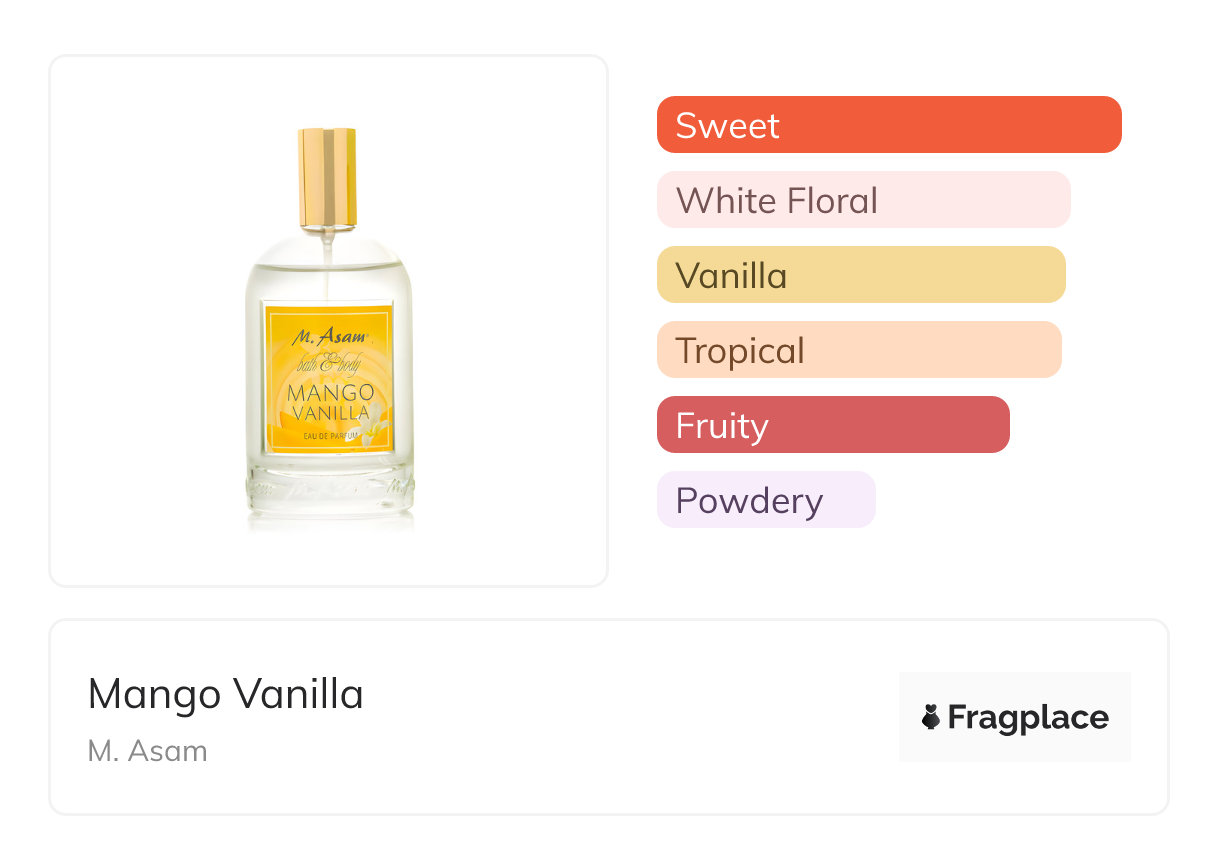This screenshot has width=1218, height=864.
Task: Click the White Floral accord bar
Action: tap(863, 200)
